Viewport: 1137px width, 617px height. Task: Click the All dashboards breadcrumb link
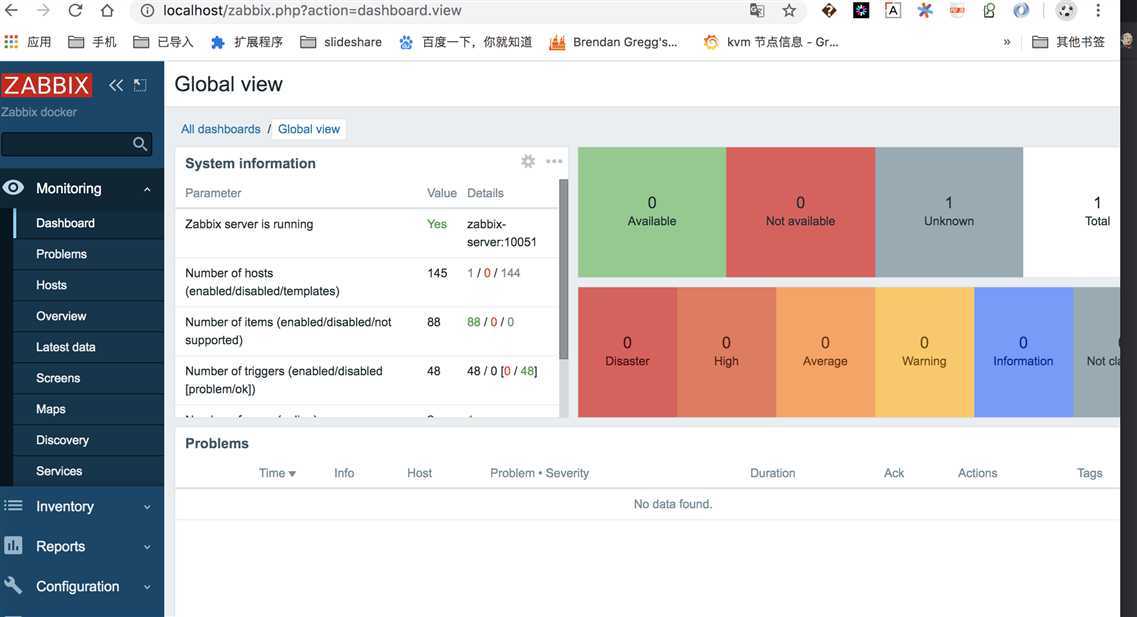[x=220, y=129]
